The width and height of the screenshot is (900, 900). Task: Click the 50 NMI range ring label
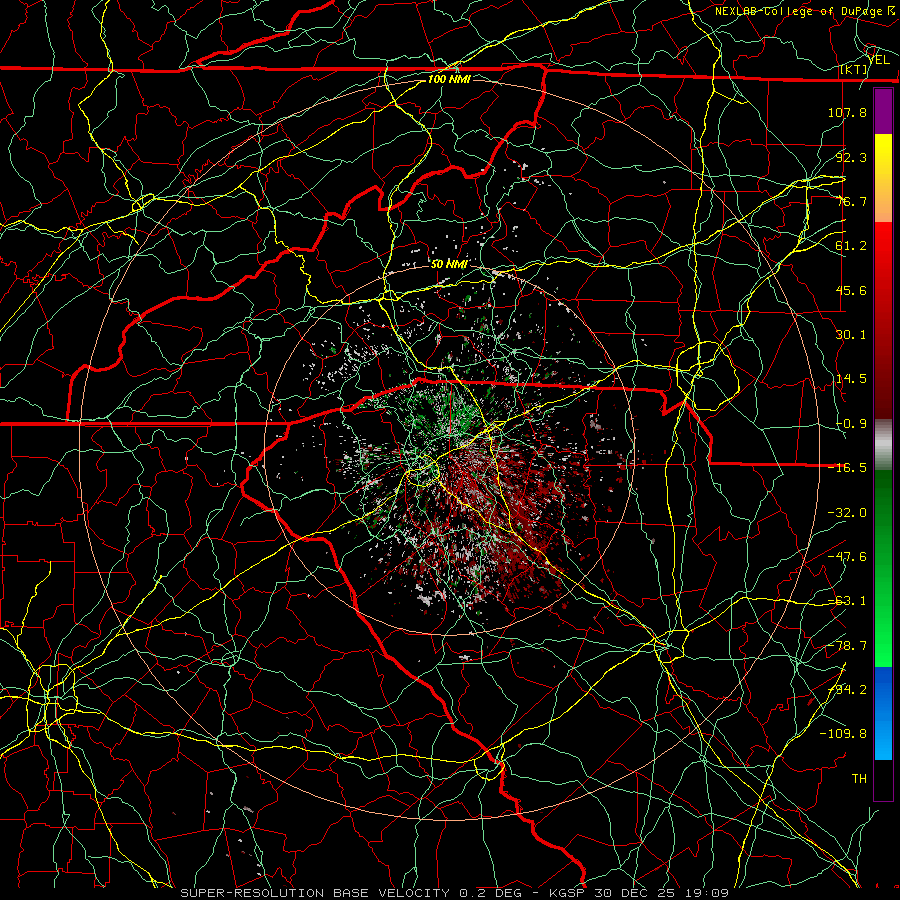tap(449, 264)
